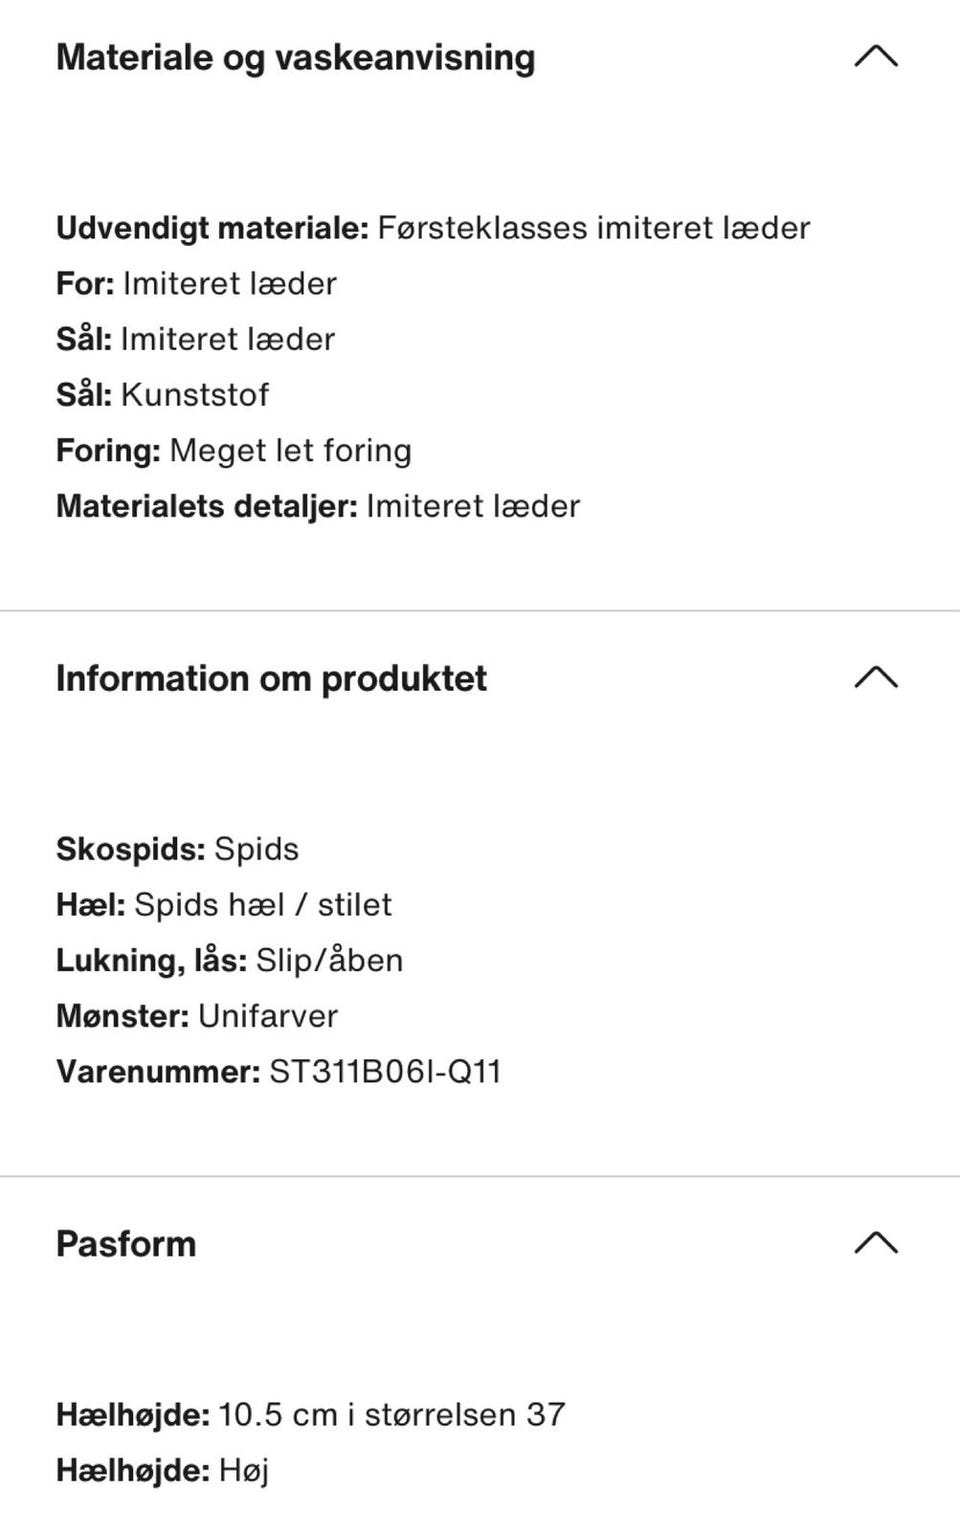Click the Information om produktet heading
960x1531 pixels.
coord(271,678)
